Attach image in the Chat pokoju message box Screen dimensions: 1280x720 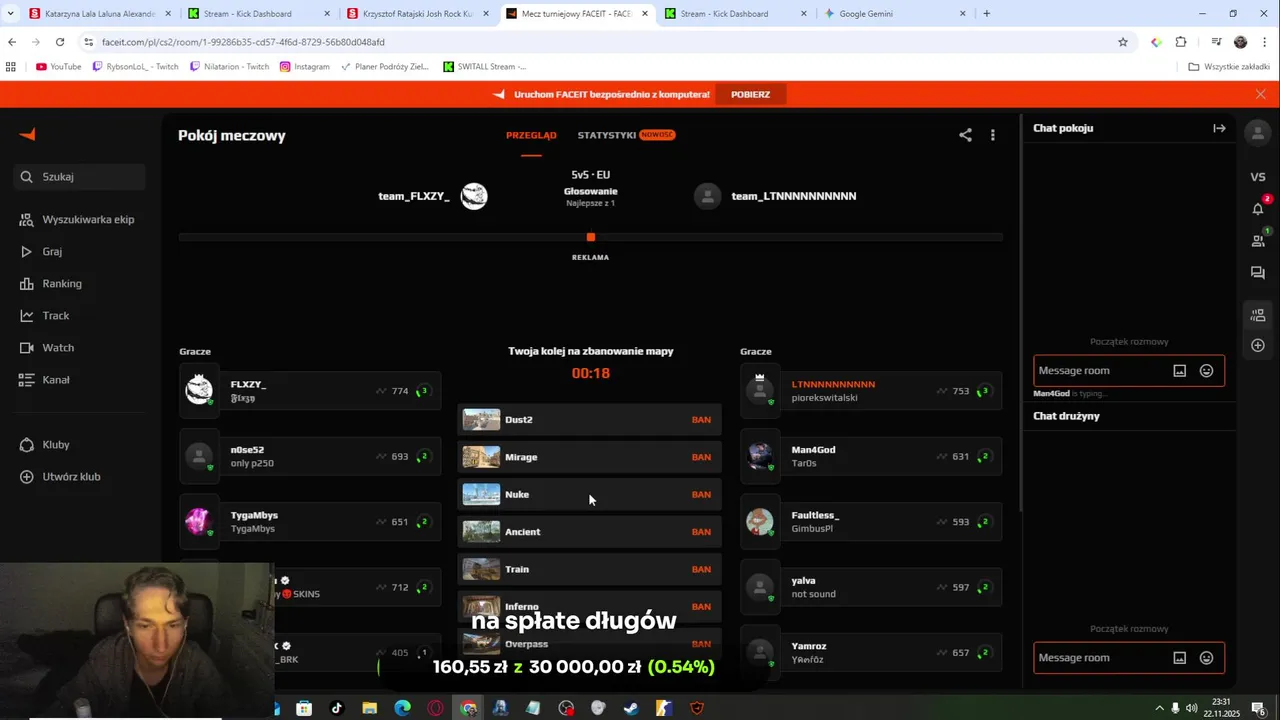pos(1180,371)
